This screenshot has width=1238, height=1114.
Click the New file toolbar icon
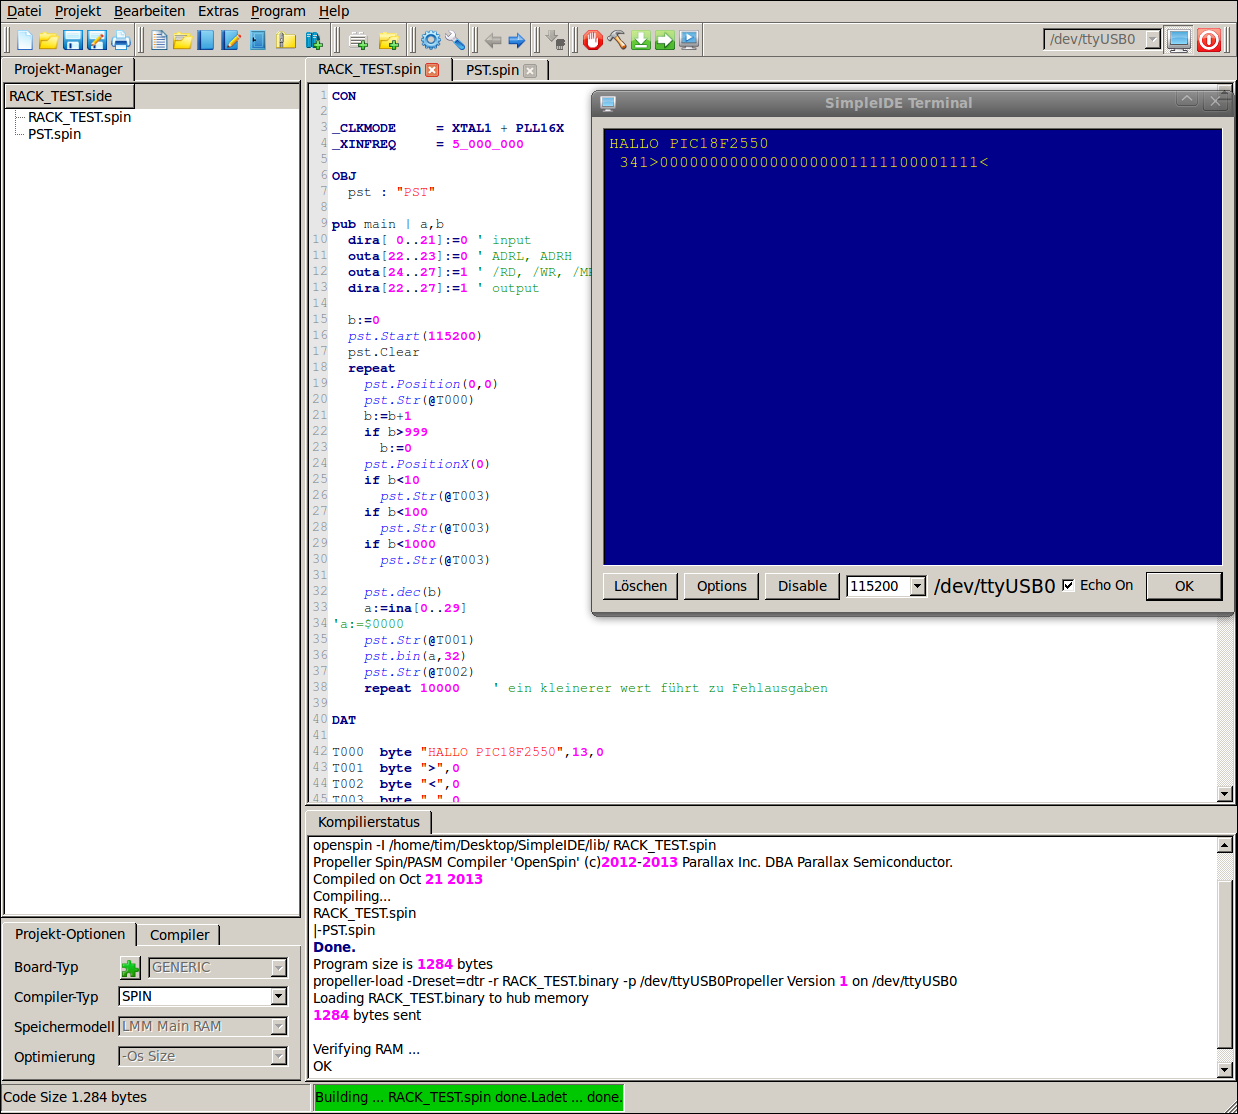tap(25, 40)
